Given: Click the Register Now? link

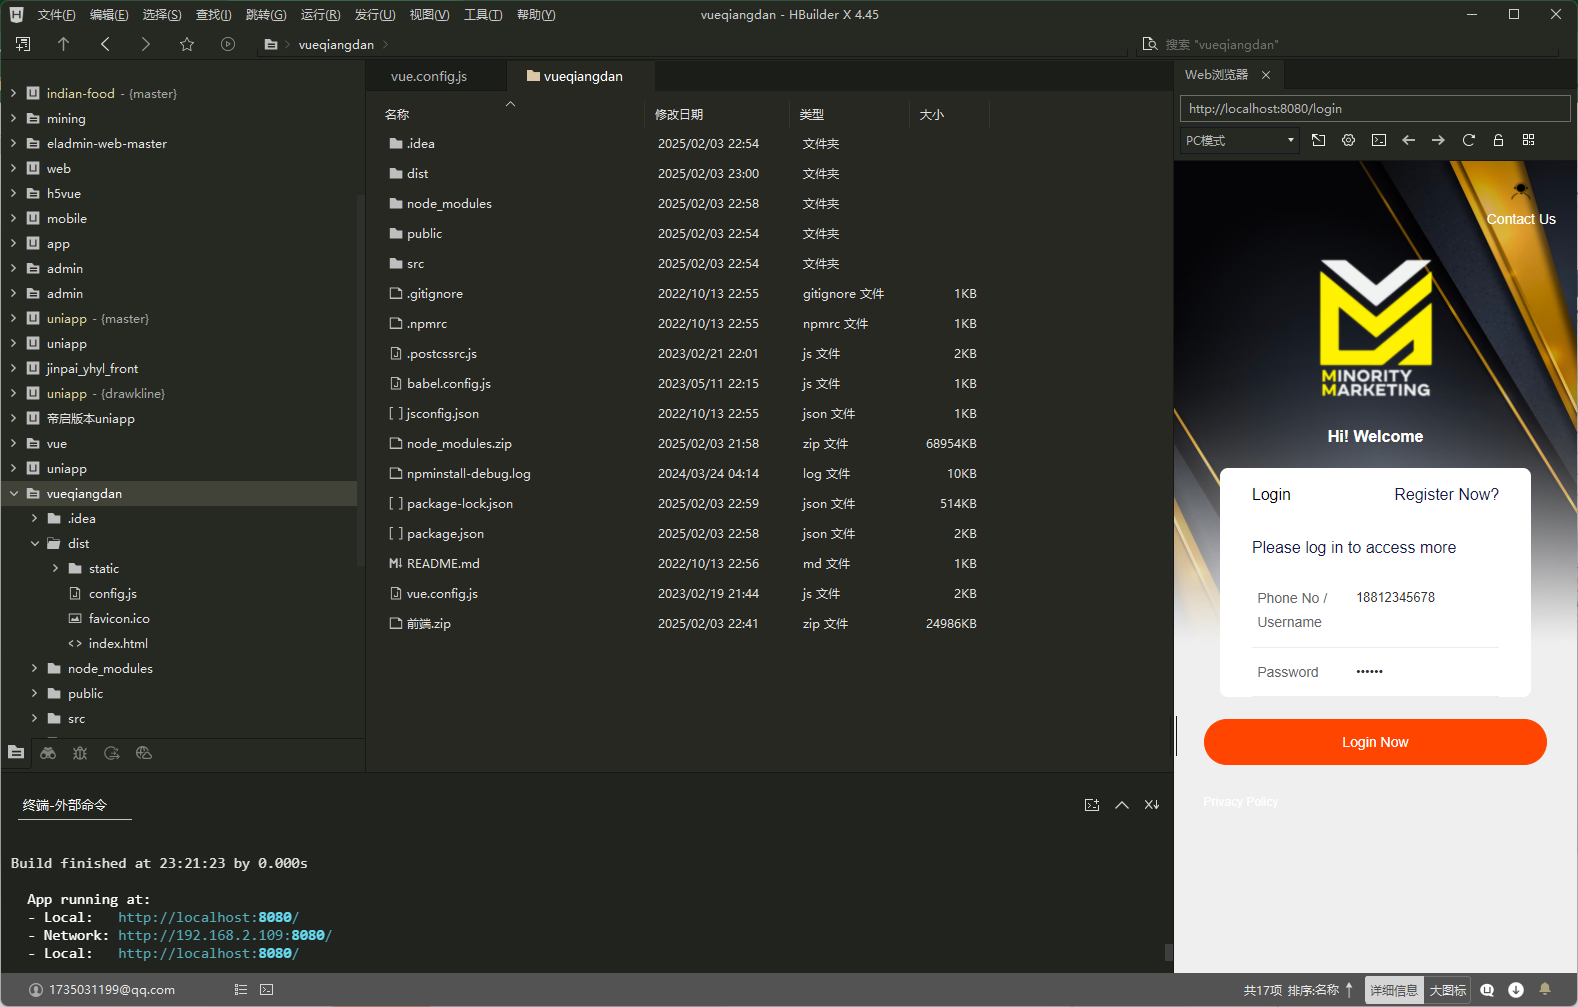Looking at the screenshot, I should click(1446, 494).
